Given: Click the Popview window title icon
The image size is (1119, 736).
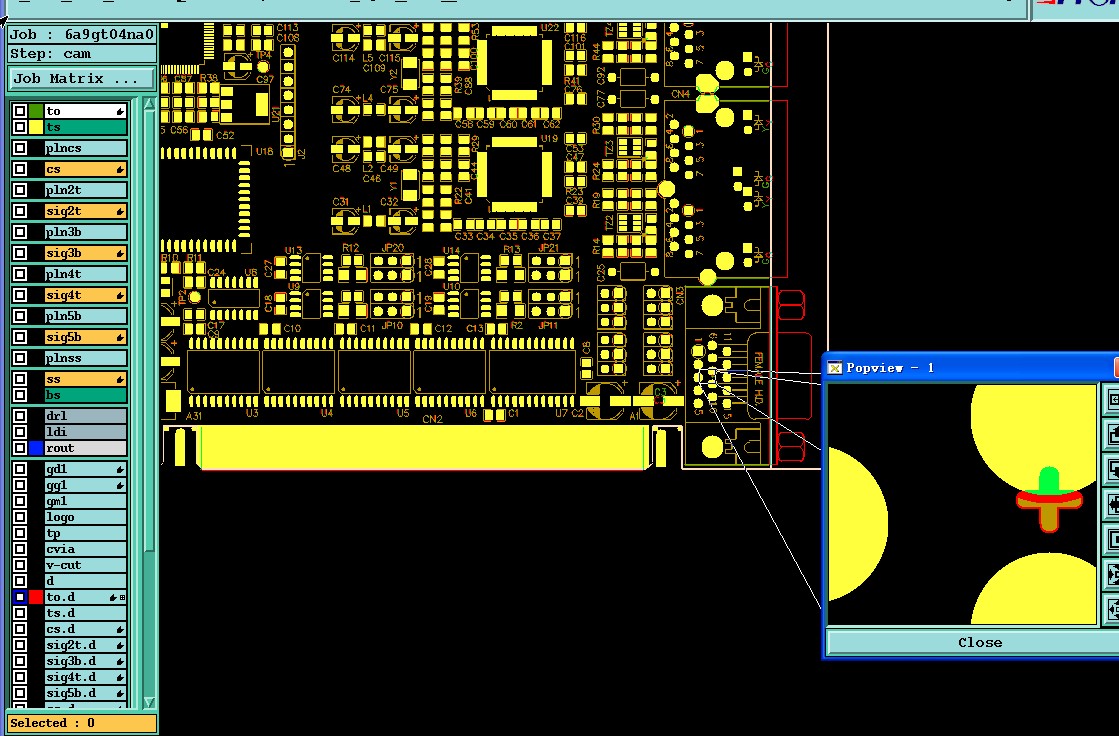Looking at the screenshot, I should point(834,368).
